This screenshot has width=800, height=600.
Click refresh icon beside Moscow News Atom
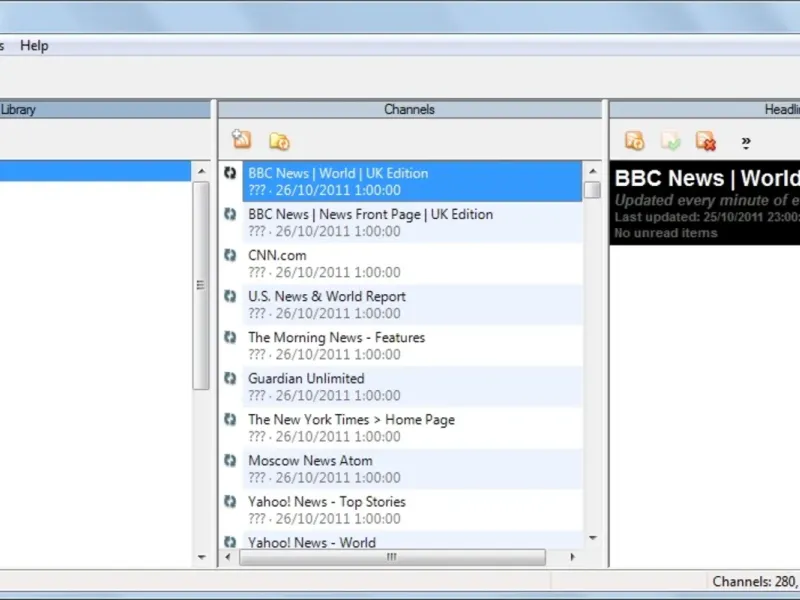coord(230,460)
